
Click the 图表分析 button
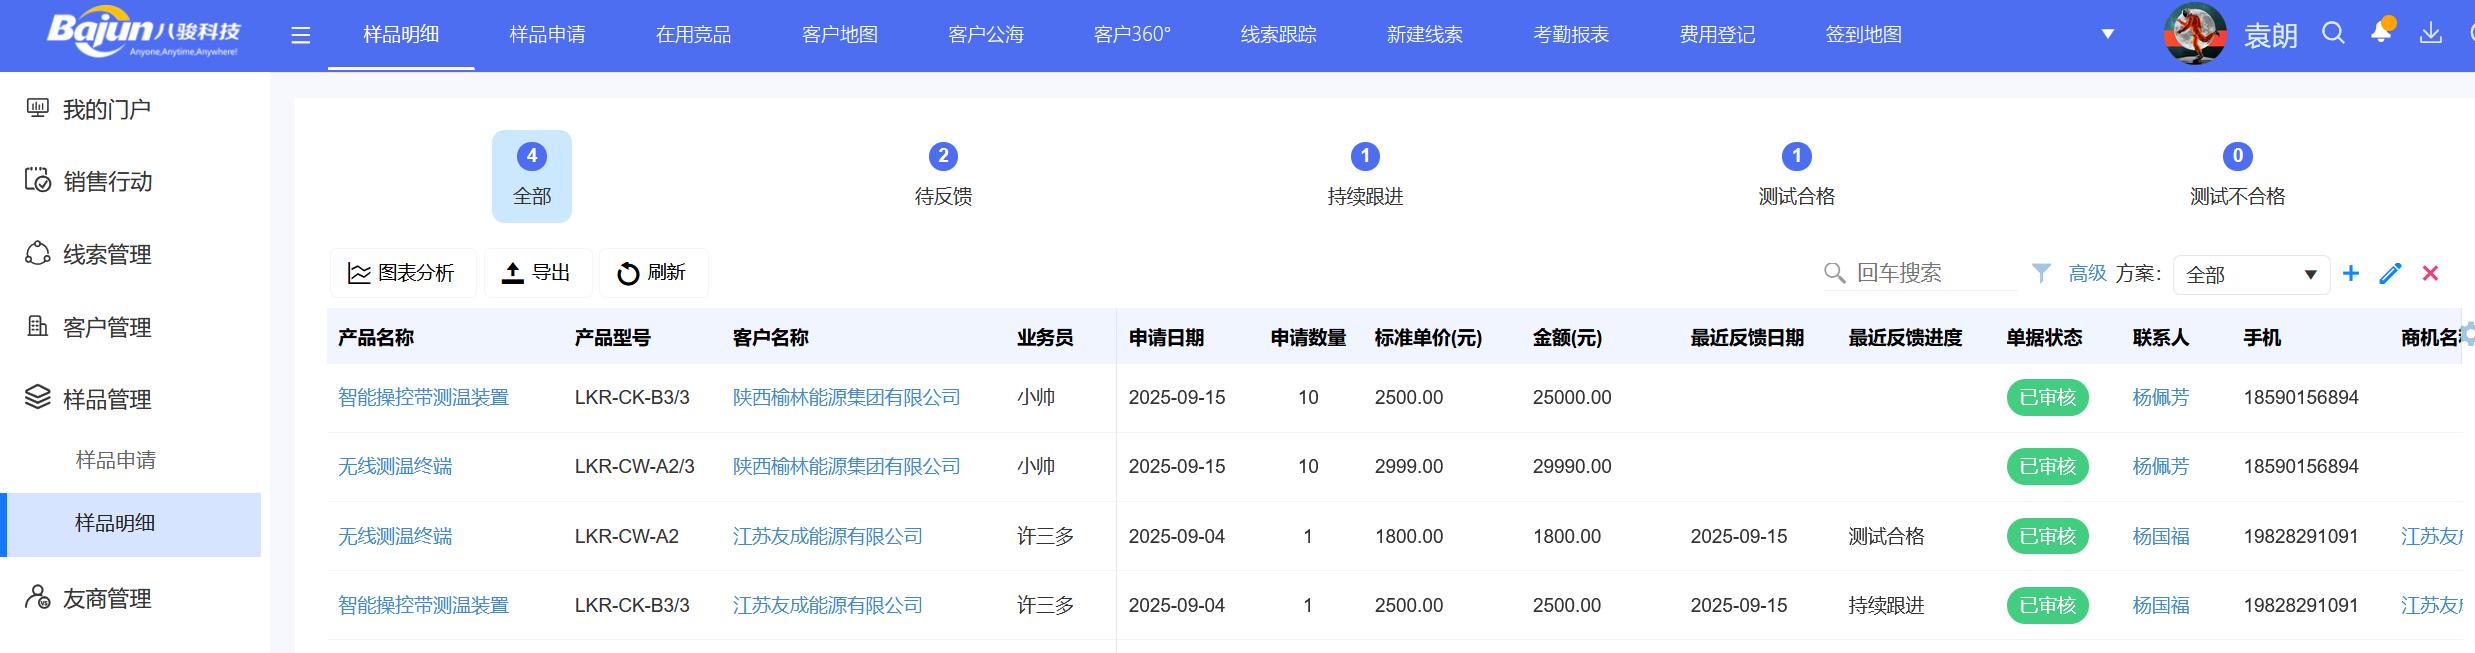[x=402, y=273]
